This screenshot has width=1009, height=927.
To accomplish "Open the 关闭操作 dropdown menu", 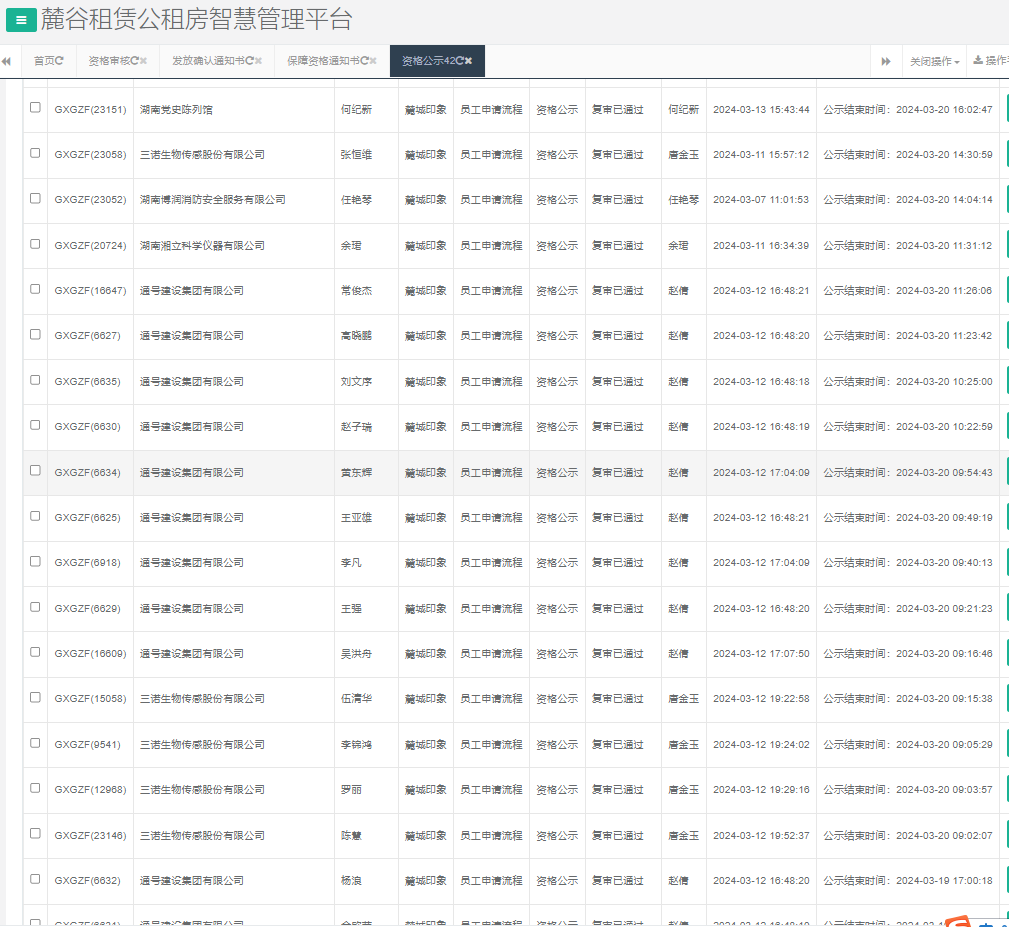I will tap(934, 61).
